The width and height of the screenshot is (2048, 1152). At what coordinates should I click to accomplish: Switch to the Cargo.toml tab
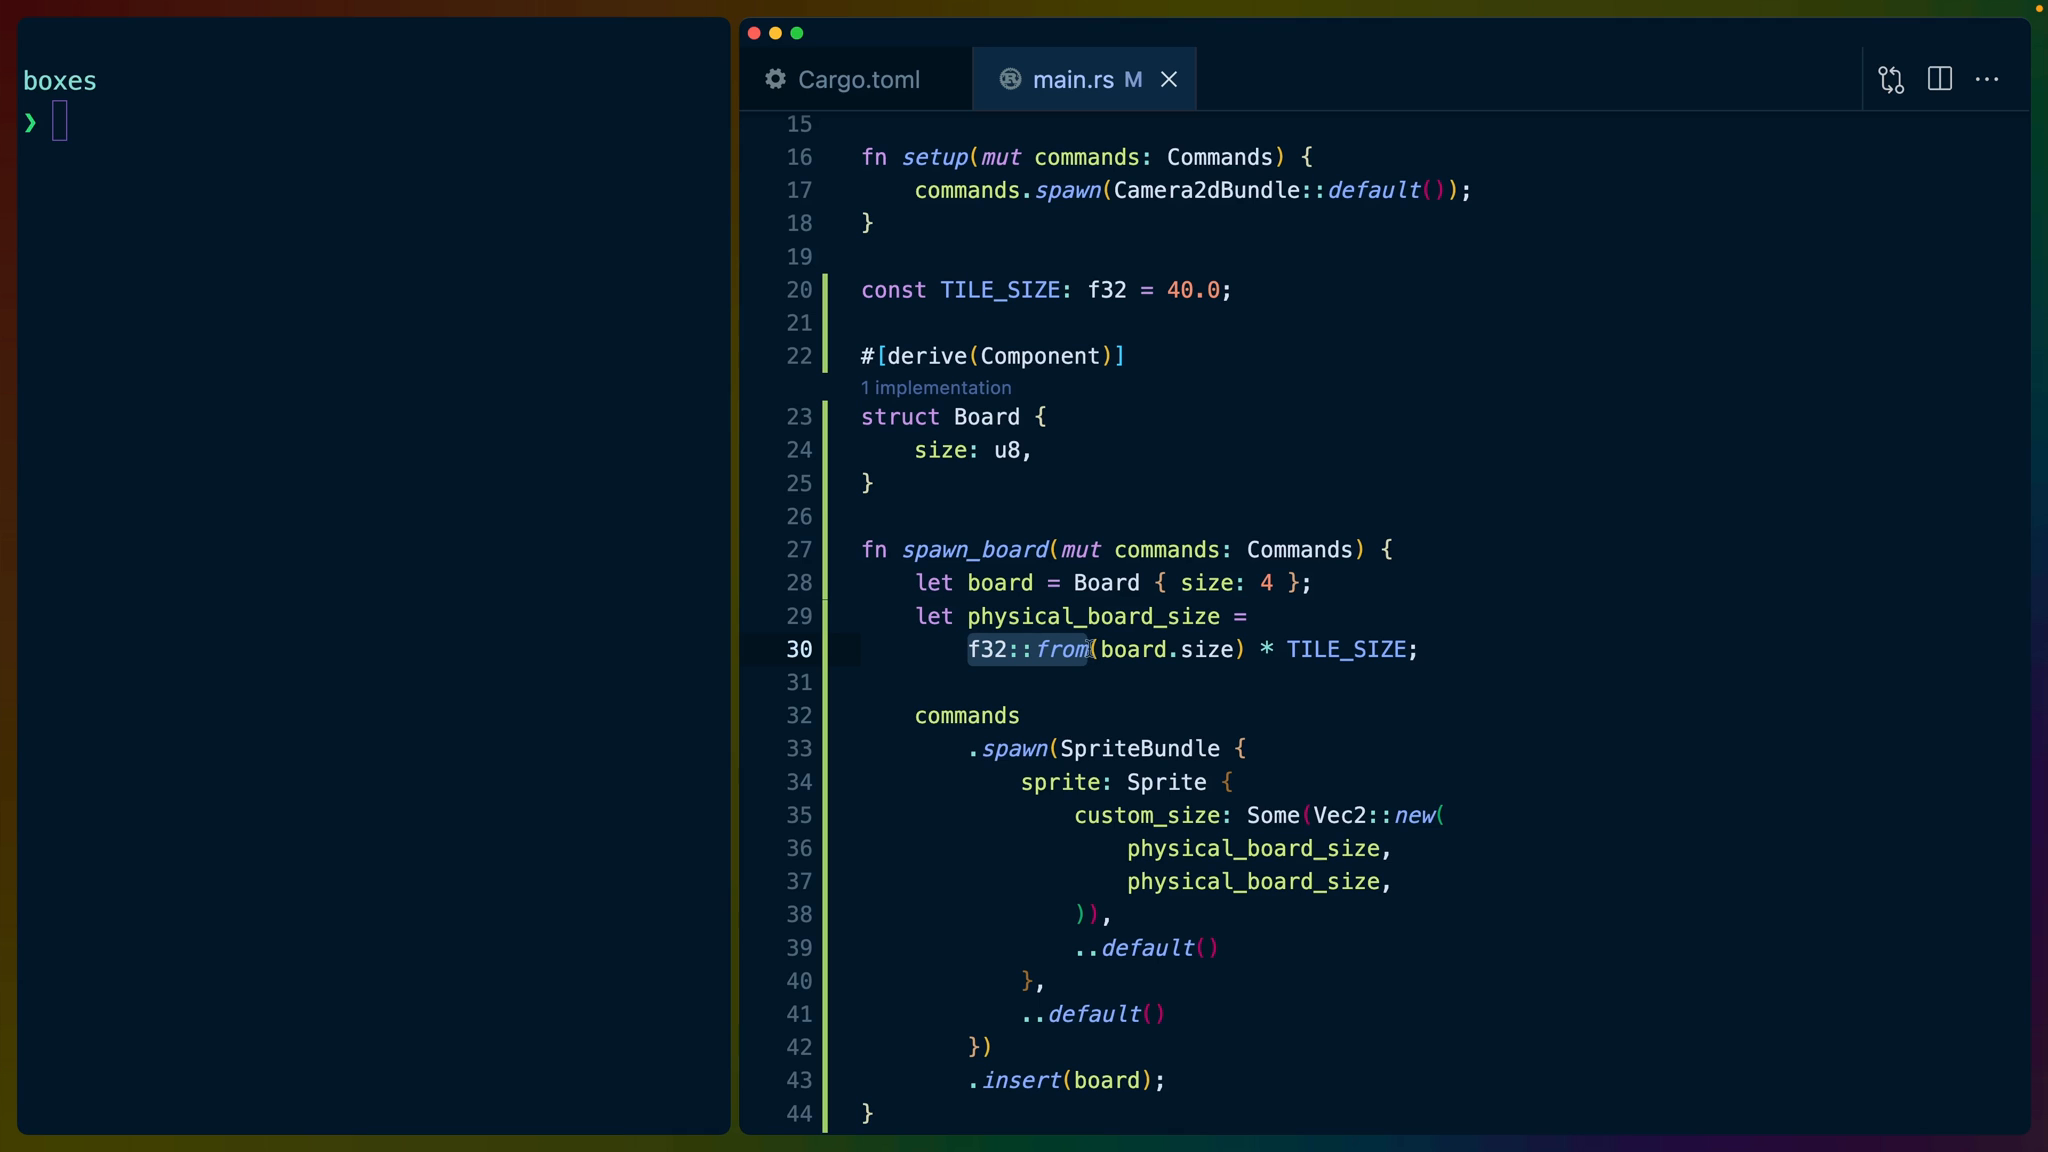click(x=858, y=79)
